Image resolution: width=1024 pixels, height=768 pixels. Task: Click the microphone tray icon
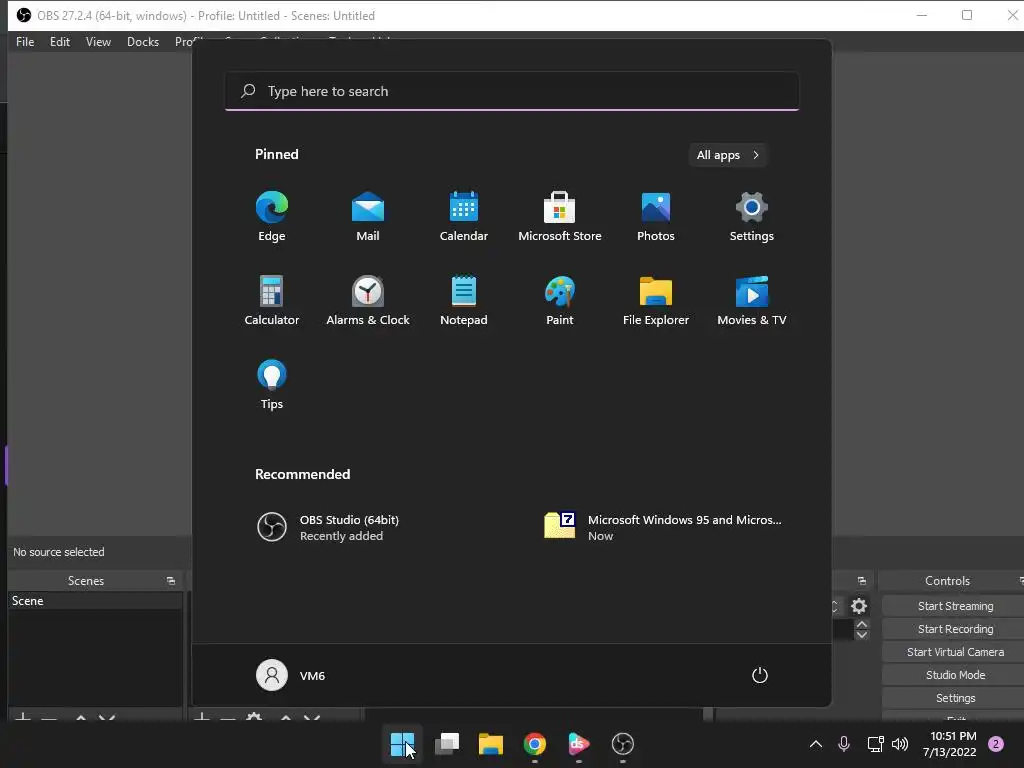click(844, 744)
